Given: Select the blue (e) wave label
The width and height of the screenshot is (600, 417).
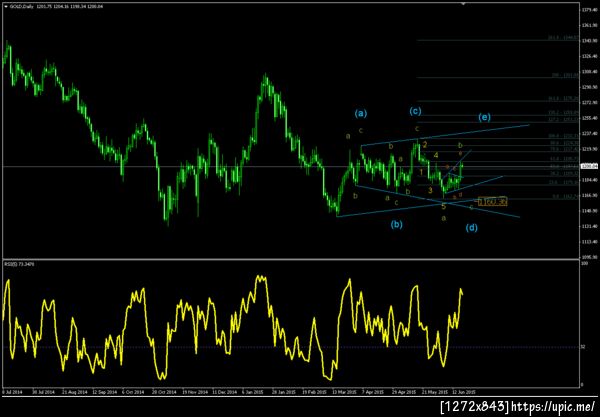Looking at the screenshot, I should click(x=484, y=117).
